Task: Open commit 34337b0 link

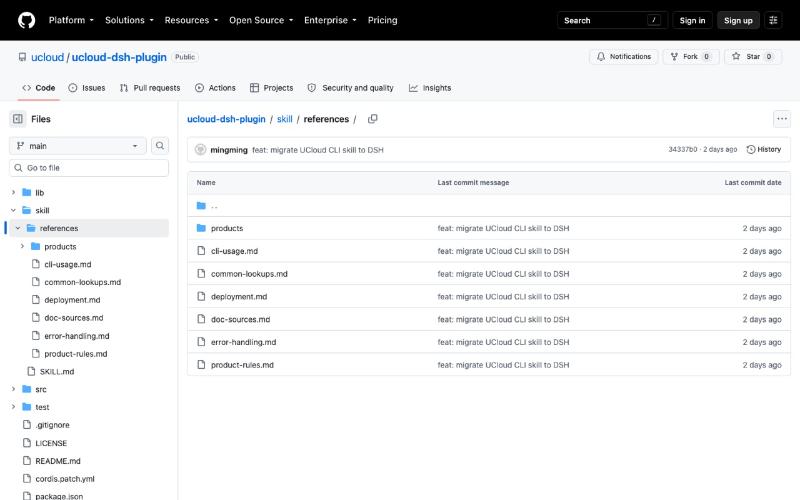Action: 682,149
